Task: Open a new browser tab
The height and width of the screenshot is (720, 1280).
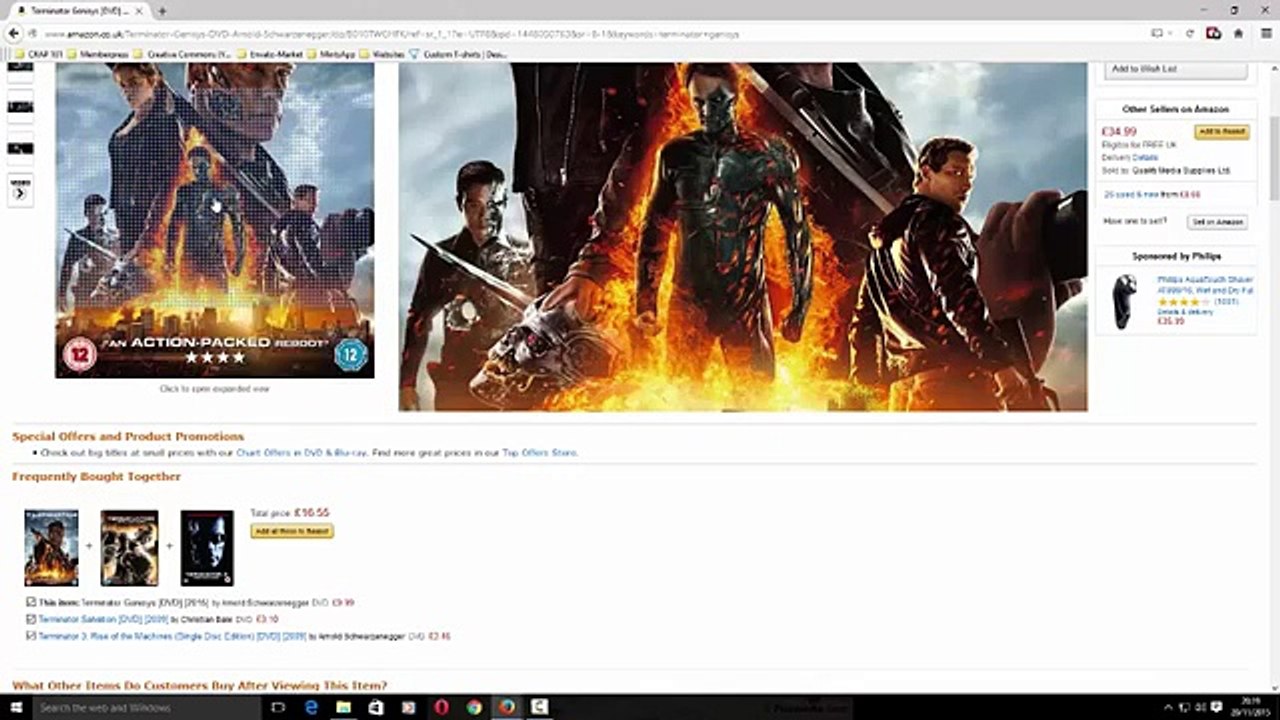Action: [162, 10]
